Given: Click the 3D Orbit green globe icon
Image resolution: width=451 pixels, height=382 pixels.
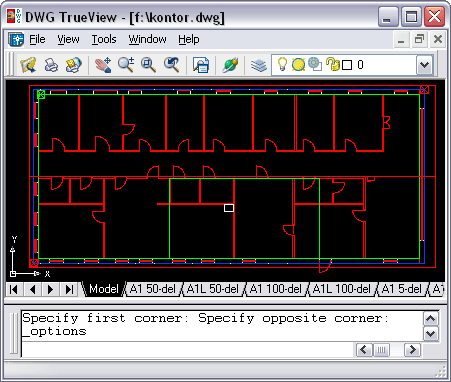Looking at the screenshot, I should tap(230, 65).
